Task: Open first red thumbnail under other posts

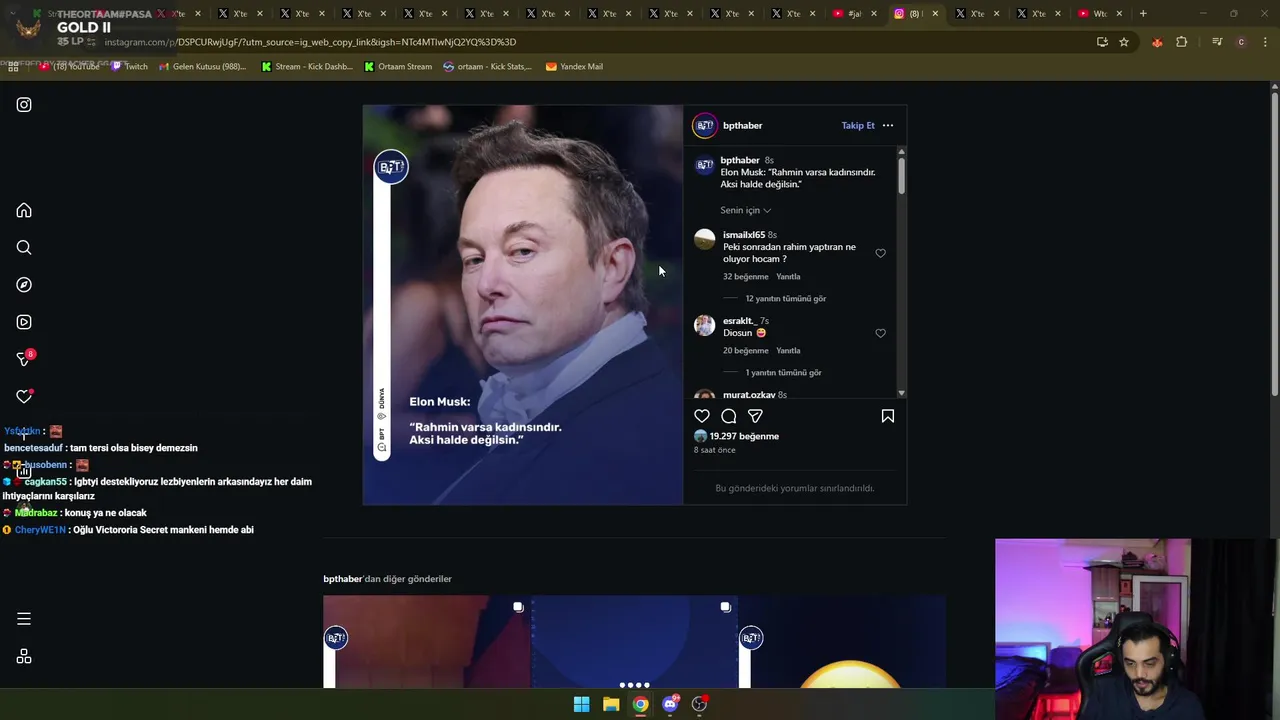Action: (427, 642)
